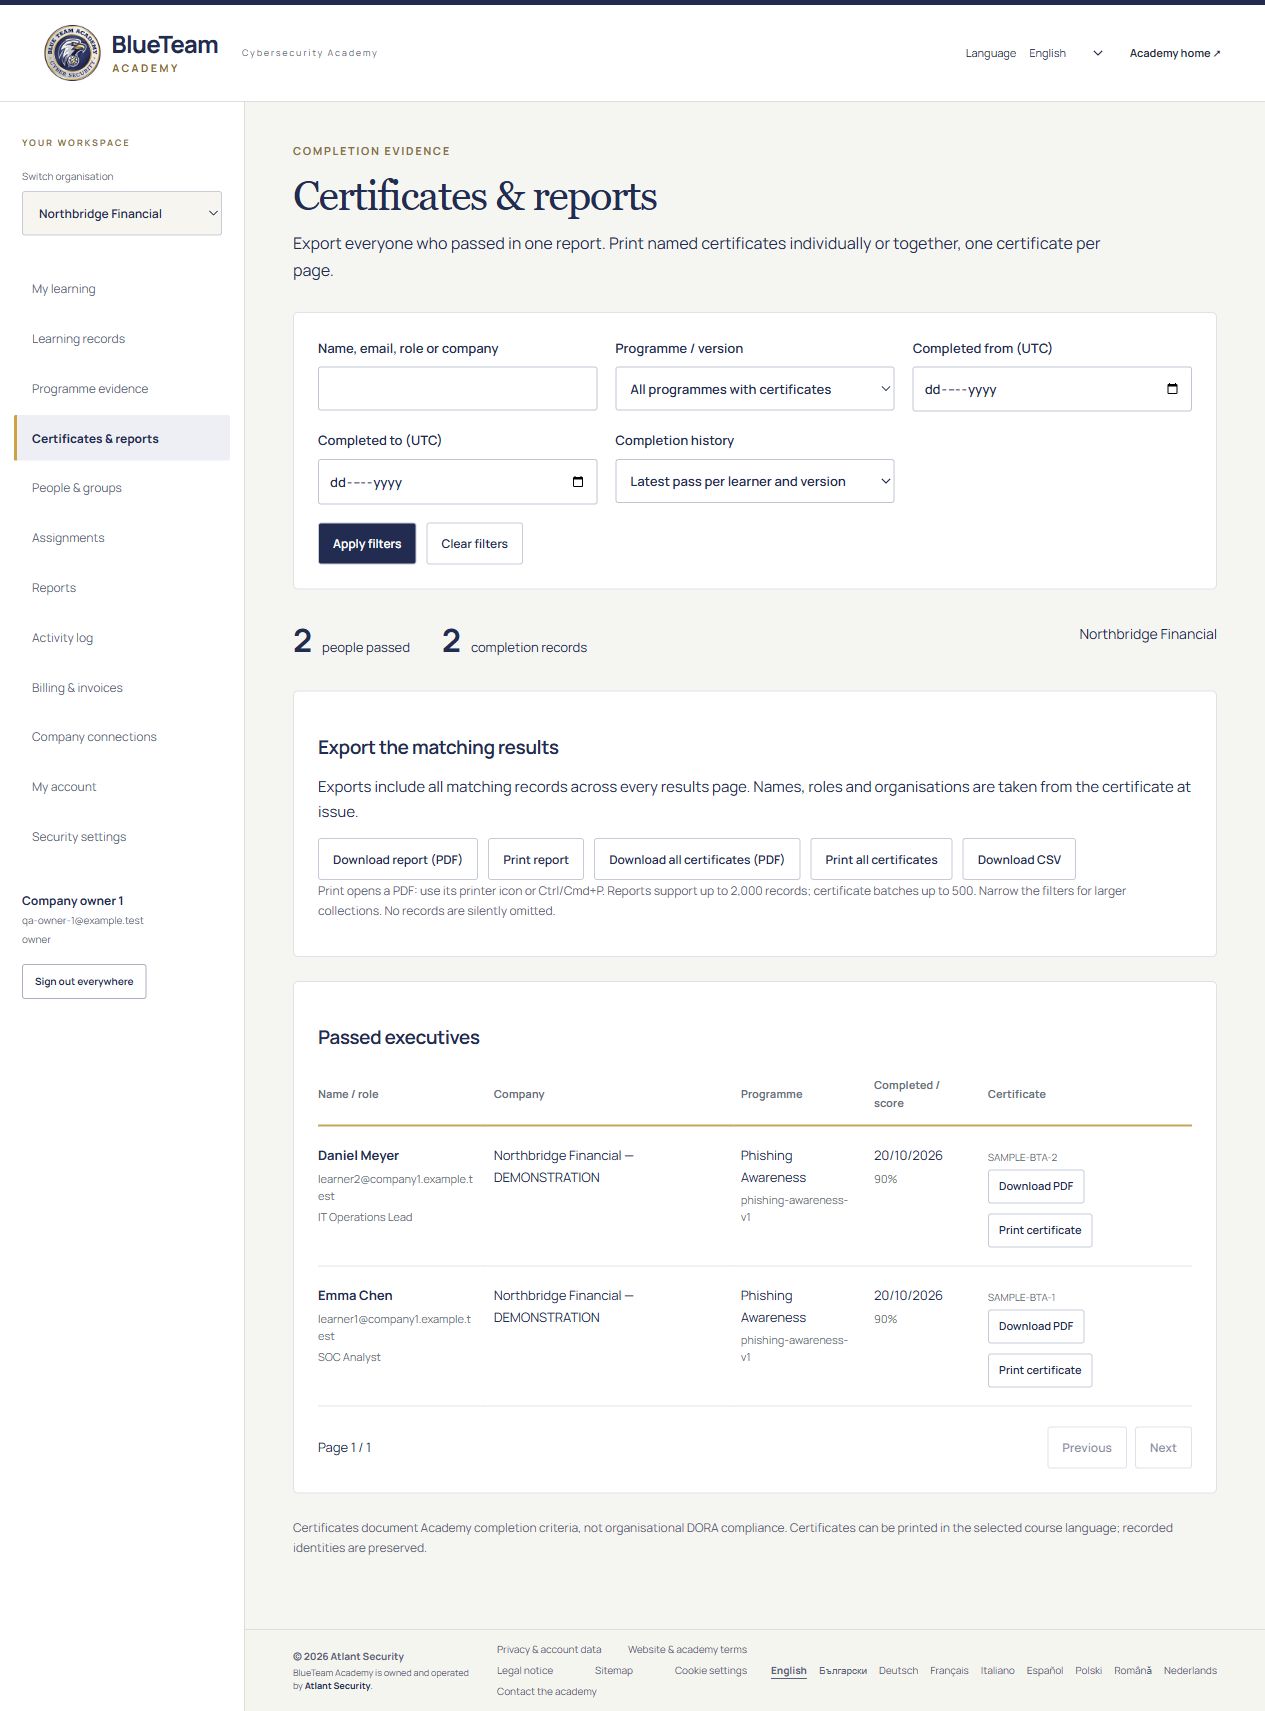
Task: Open calendar picker in Completed from field
Action: click(1172, 389)
